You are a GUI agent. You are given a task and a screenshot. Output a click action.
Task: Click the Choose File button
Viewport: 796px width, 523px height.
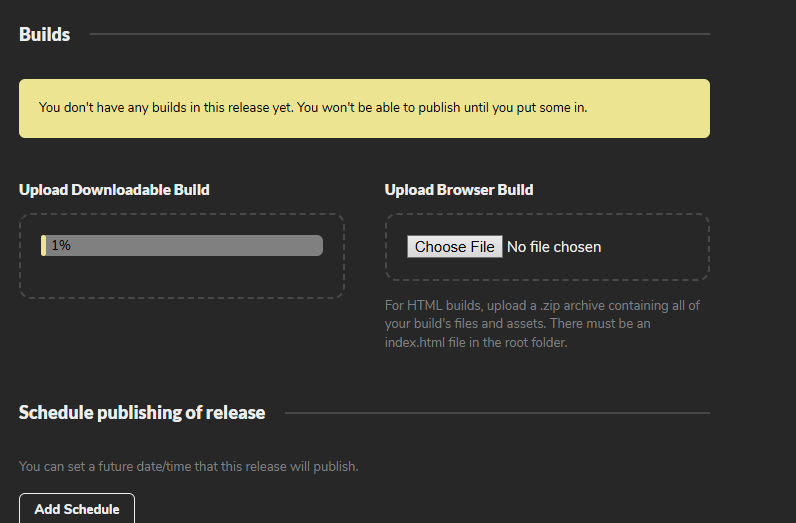(454, 247)
